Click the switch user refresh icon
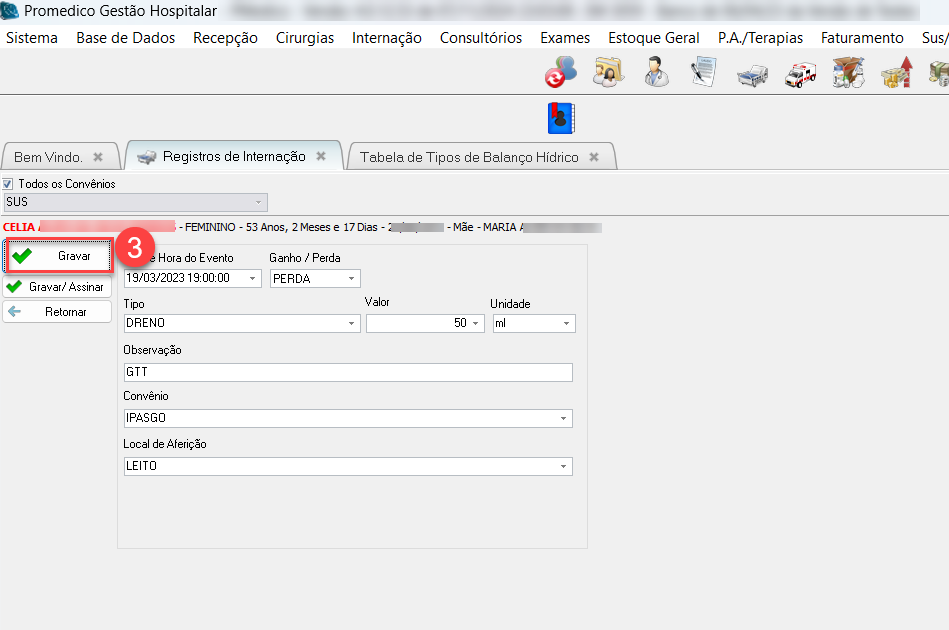Viewport: 949px width, 630px height. click(x=560, y=72)
